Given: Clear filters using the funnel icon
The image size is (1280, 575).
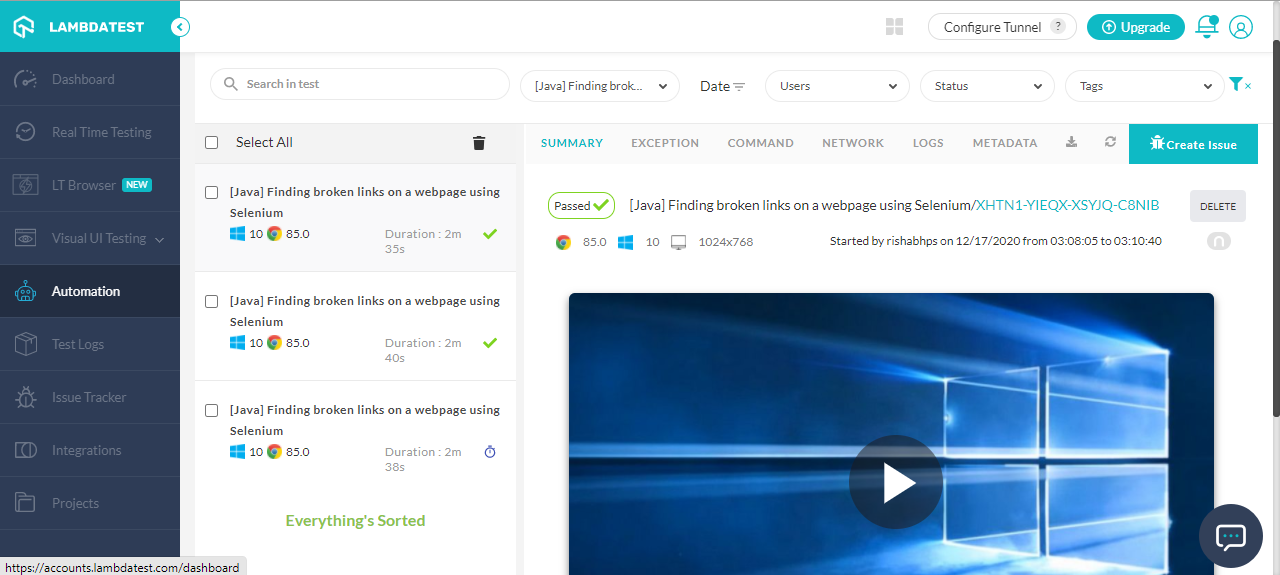Looking at the screenshot, I should coord(1240,85).
